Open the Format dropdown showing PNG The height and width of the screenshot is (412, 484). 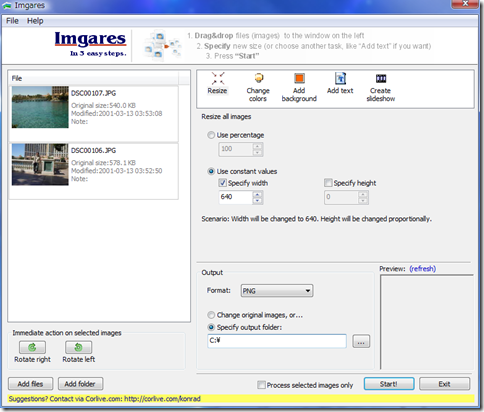tap(277, 291)
